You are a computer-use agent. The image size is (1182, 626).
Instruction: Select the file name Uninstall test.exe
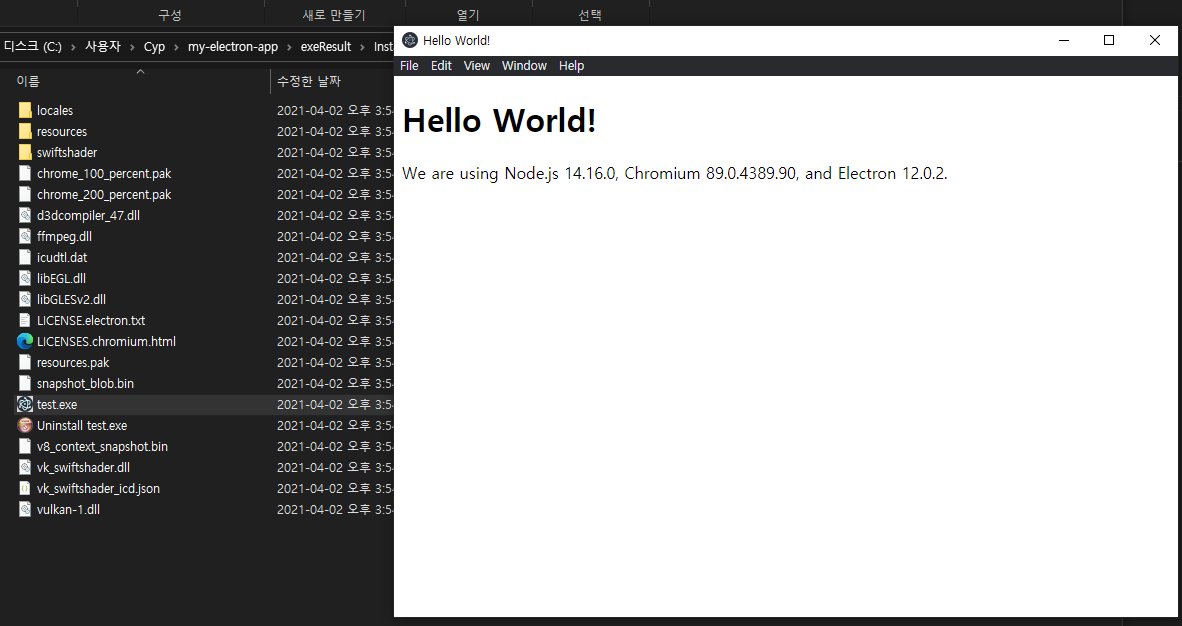pyautogui.click(x=82, y=425)
